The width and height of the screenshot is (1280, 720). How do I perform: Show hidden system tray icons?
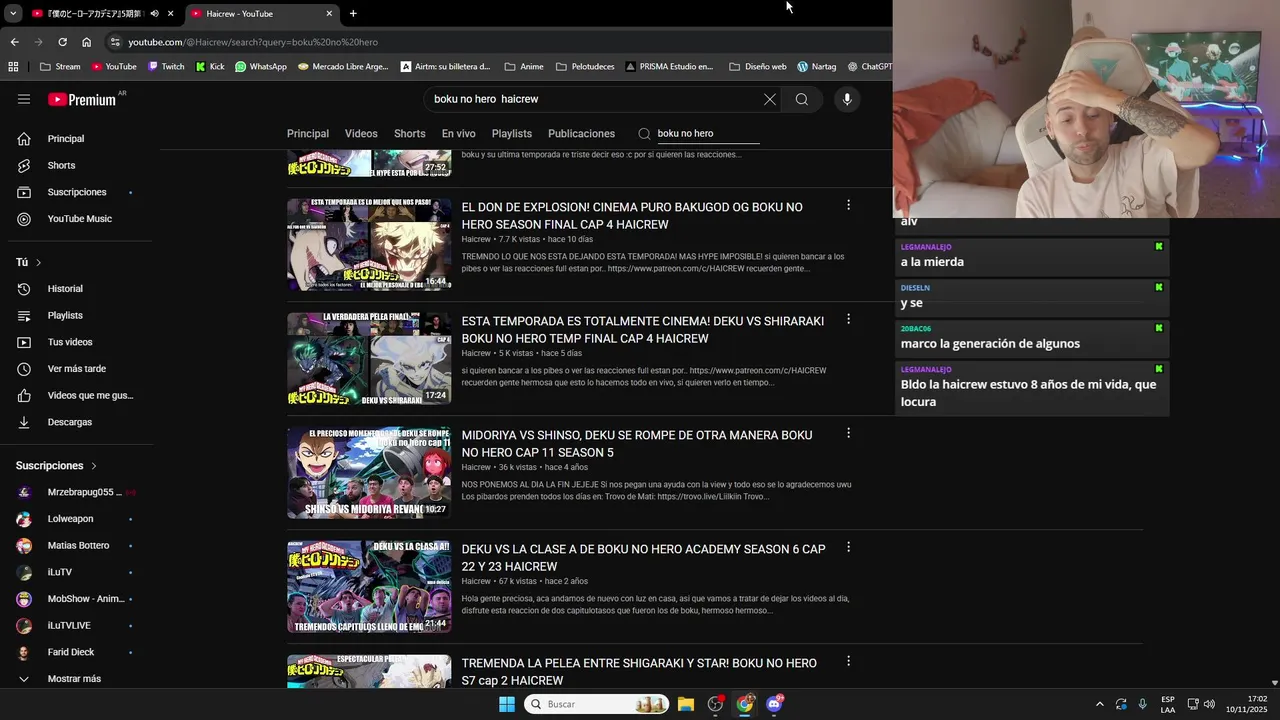pos(1099,704)
